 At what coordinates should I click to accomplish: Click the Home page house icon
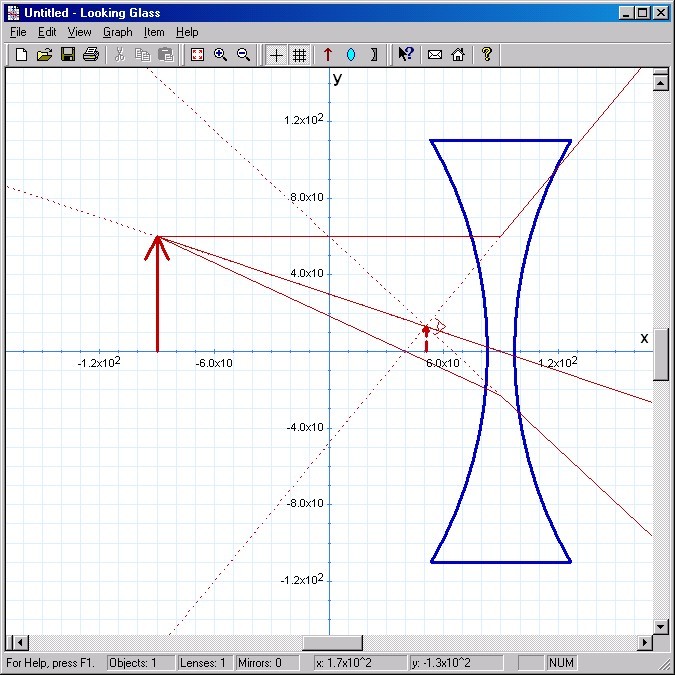point(458,55)
